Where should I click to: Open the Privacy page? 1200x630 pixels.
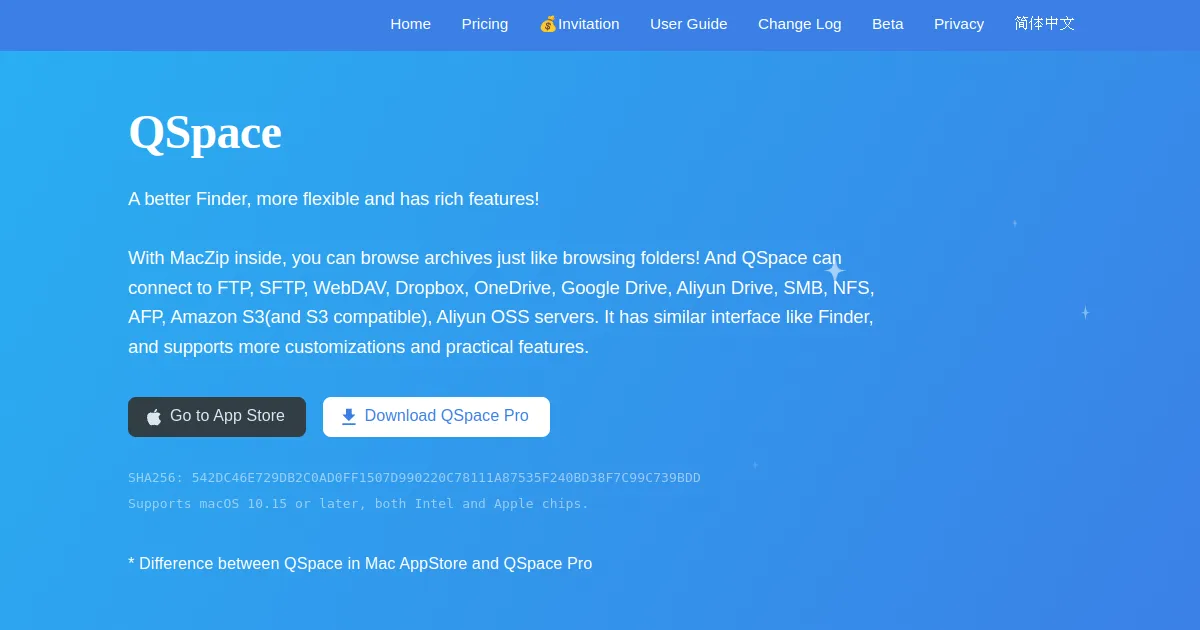click(959, 24)
